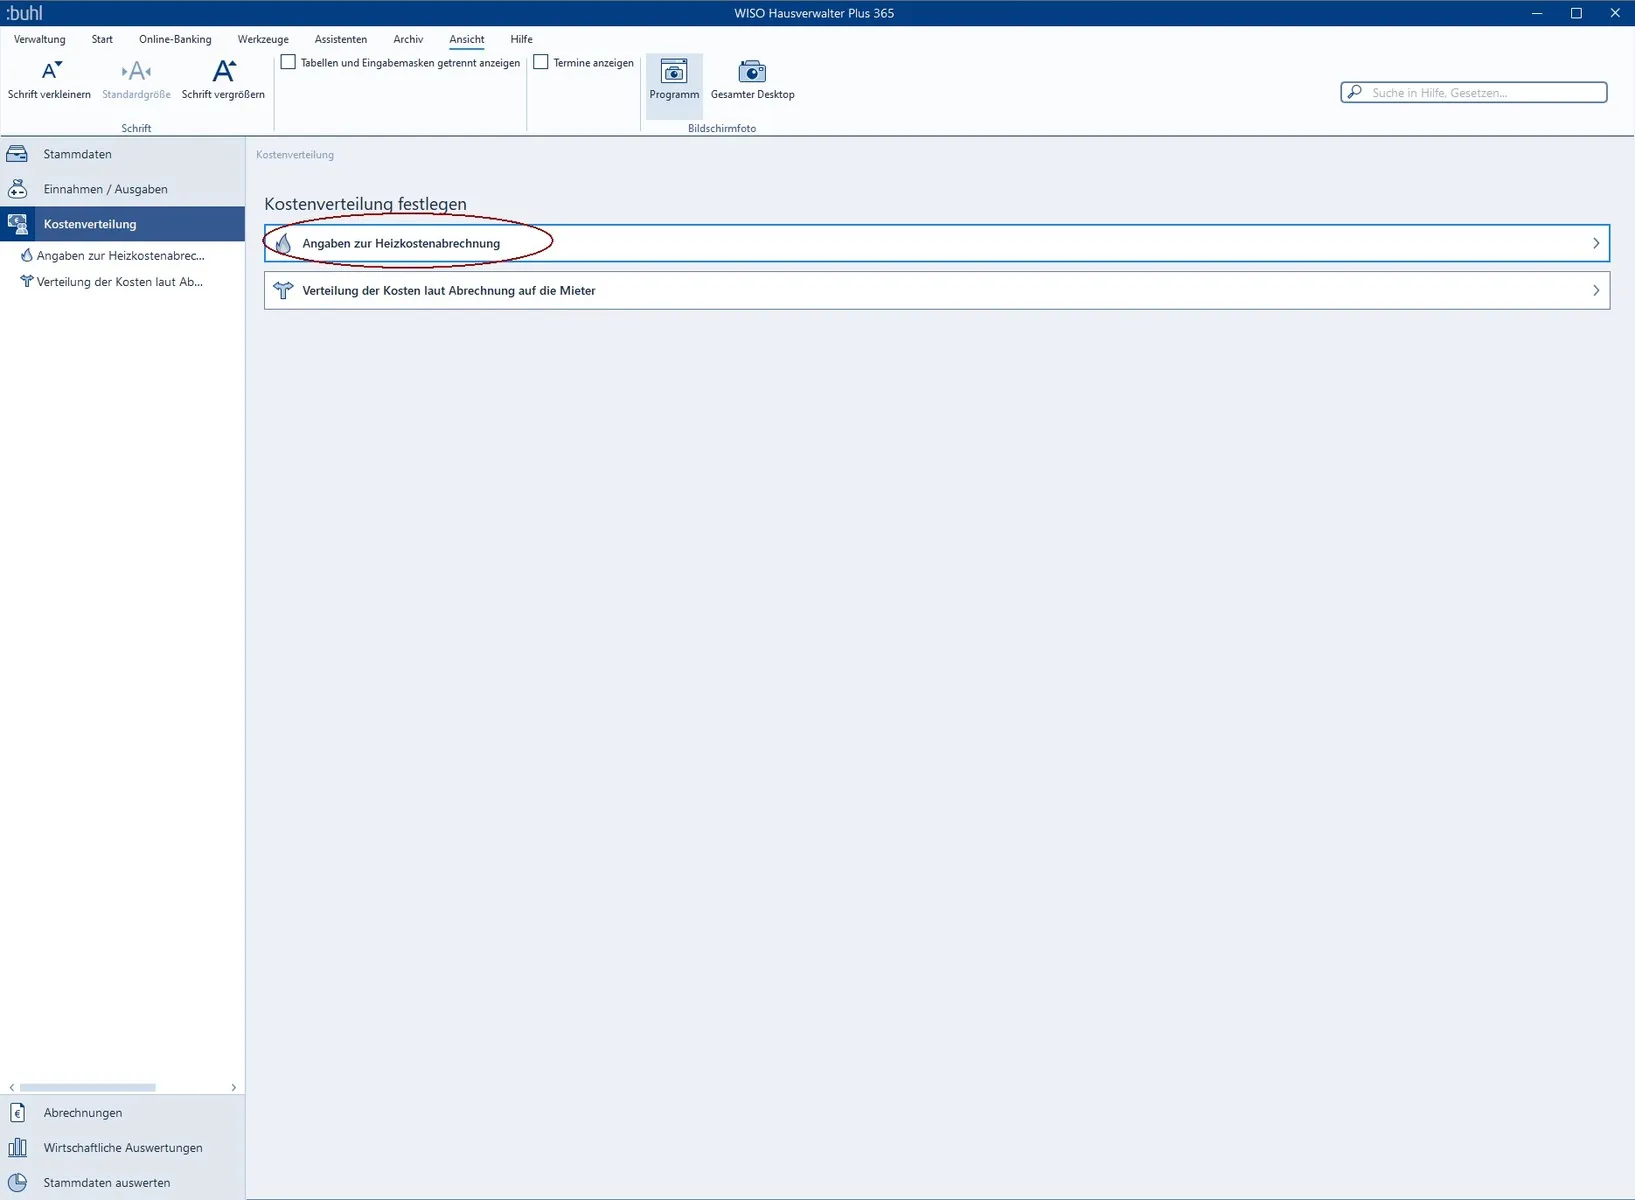The height and width of the screenshot is (1200, 1635).
Task: Expand Verteilung der Kosten row chevron
Action: point(1595,291)
